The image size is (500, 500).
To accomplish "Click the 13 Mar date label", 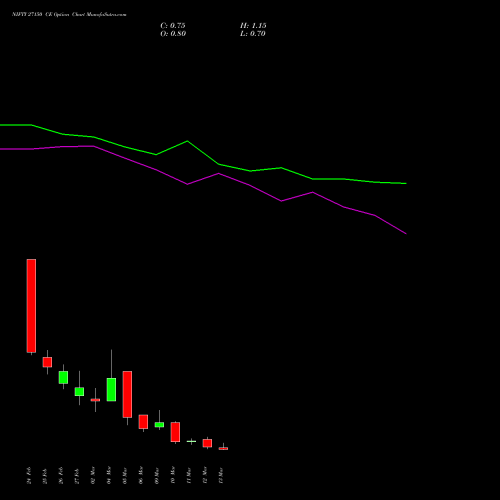I will pyautogui.click(x=221, y=475).
